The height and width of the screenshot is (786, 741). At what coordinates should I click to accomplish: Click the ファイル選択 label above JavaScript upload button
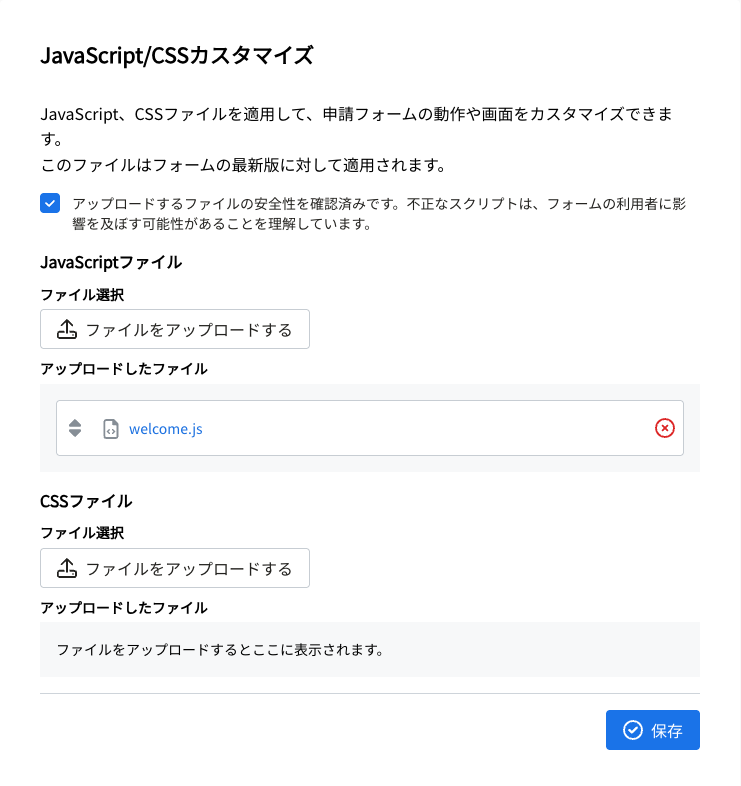point(82,295)
